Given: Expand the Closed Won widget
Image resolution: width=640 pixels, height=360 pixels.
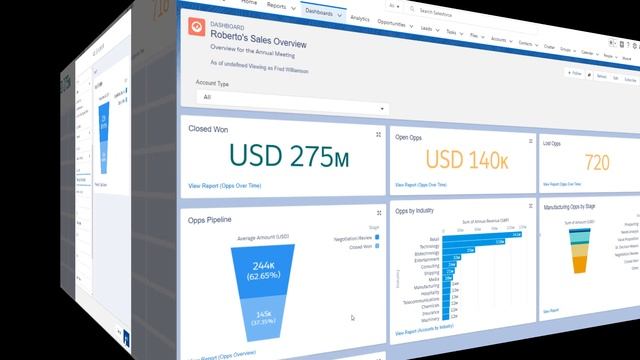Looking at the screenshot, I should pos(378,134).
